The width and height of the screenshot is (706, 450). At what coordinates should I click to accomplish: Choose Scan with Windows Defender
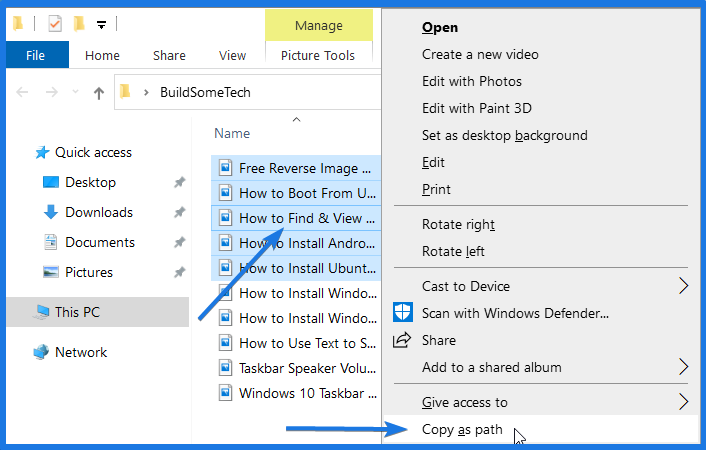pos(515,313)
